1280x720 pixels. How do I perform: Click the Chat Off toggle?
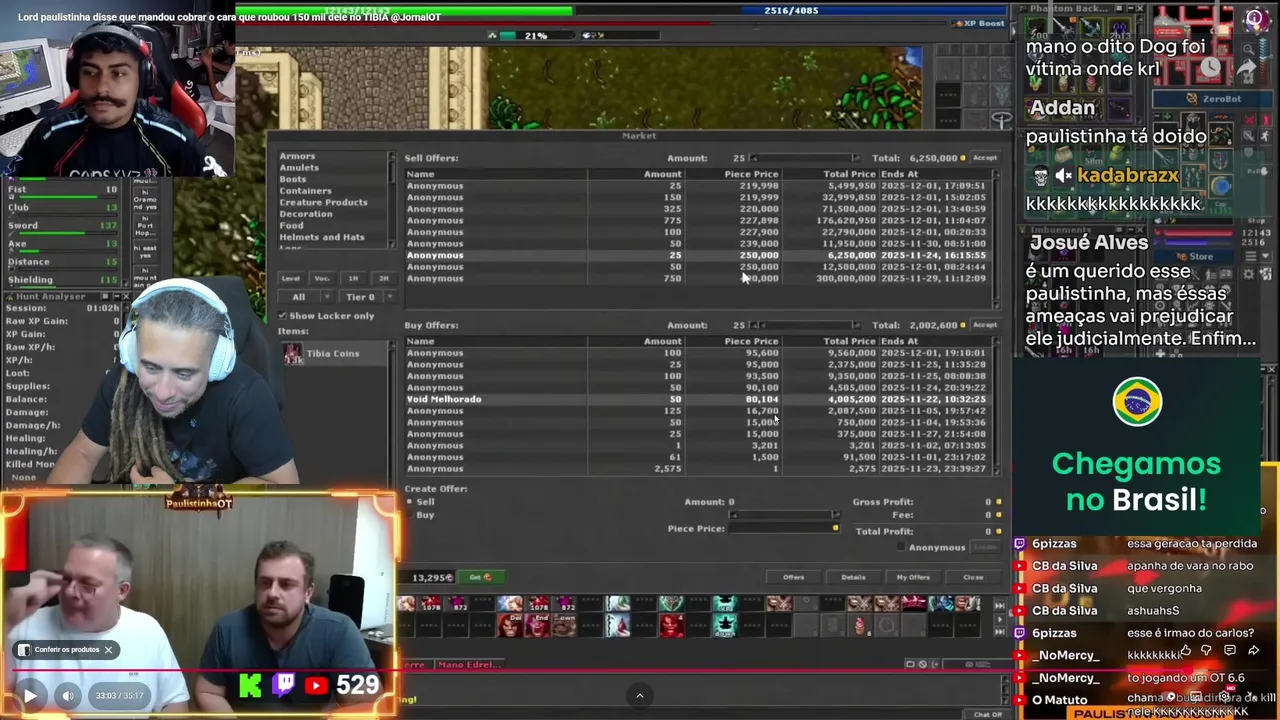coord(988,714)
